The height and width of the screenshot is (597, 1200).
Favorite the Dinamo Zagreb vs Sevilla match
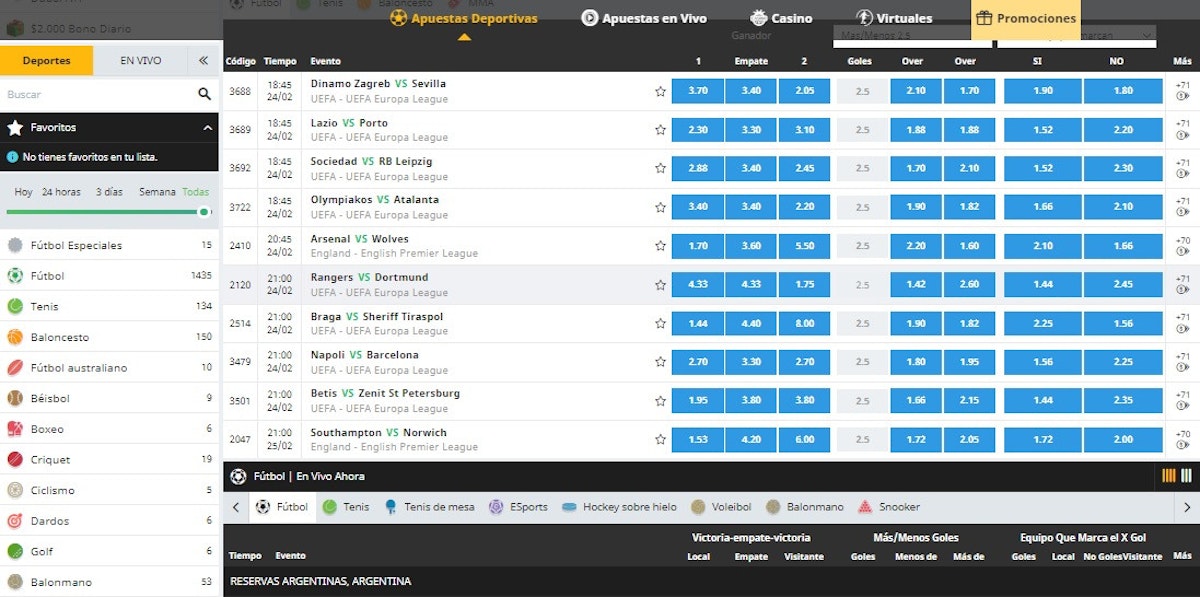click(x=660, y=91)
